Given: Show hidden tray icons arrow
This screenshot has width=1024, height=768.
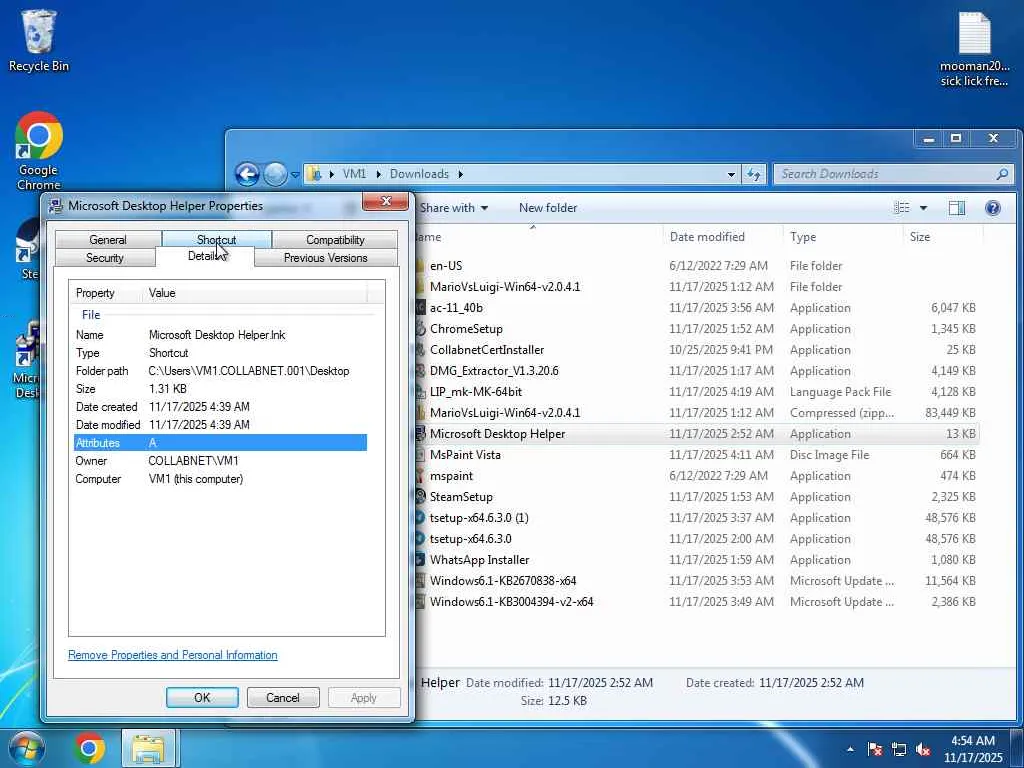Looking at the screenshot, I should coord(850,750).
